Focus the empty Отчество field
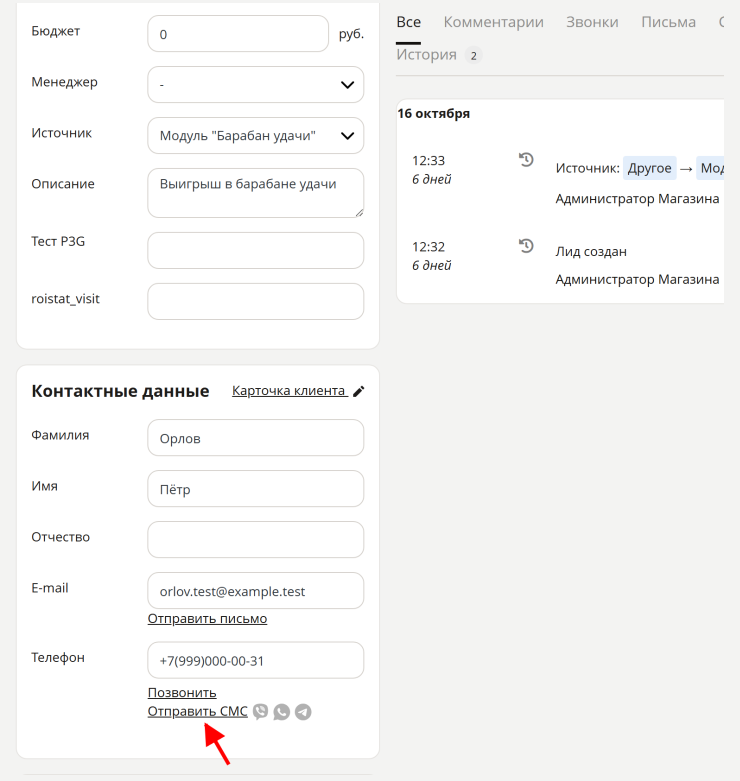 tap(255, 540)
